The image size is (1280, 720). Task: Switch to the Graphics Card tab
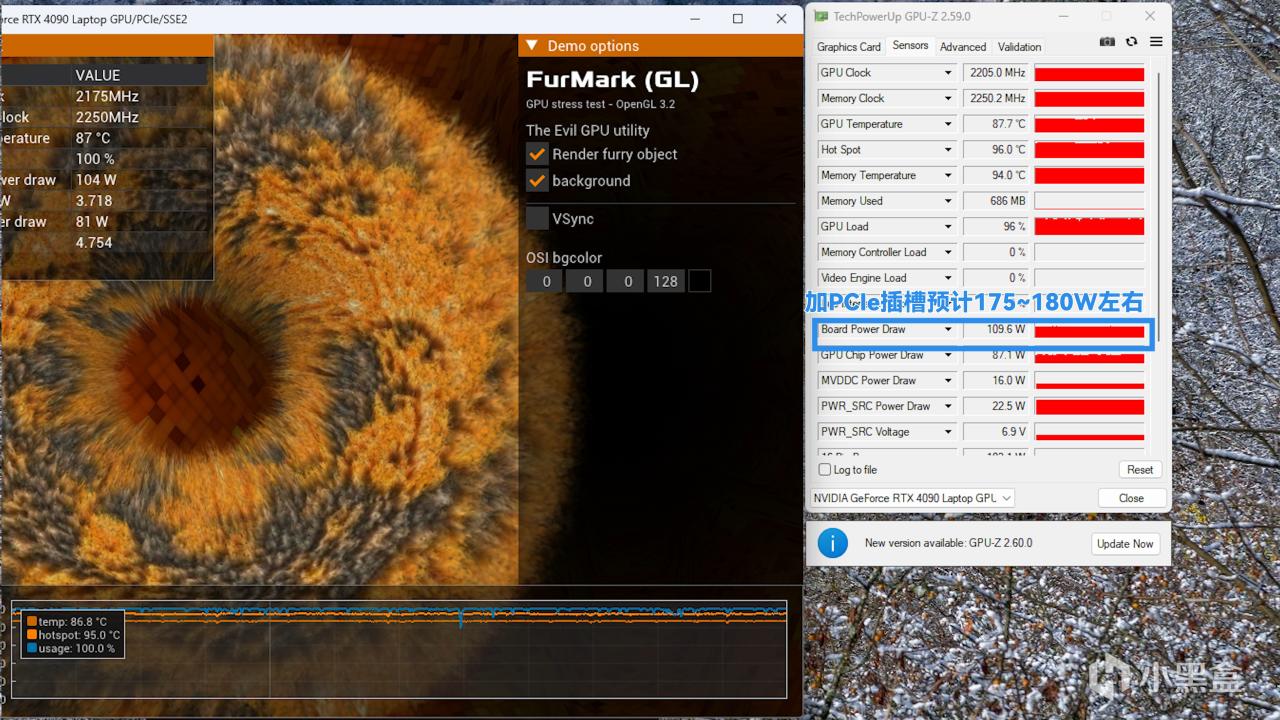pyautogui.click(x=848, y=47)
